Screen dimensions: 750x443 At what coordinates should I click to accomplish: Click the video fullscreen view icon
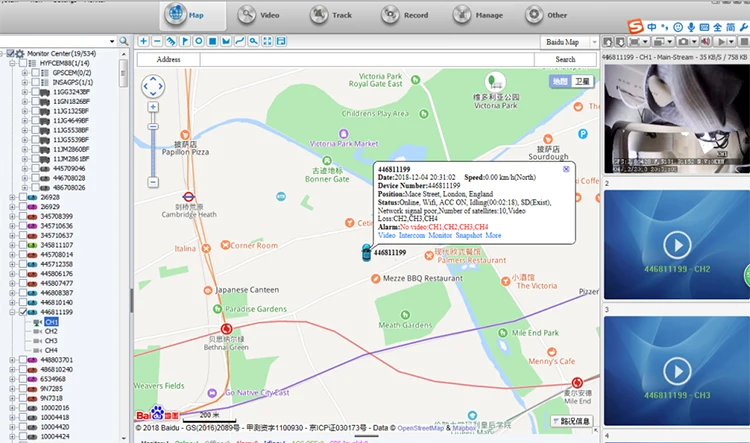click(x=634, y=42)
